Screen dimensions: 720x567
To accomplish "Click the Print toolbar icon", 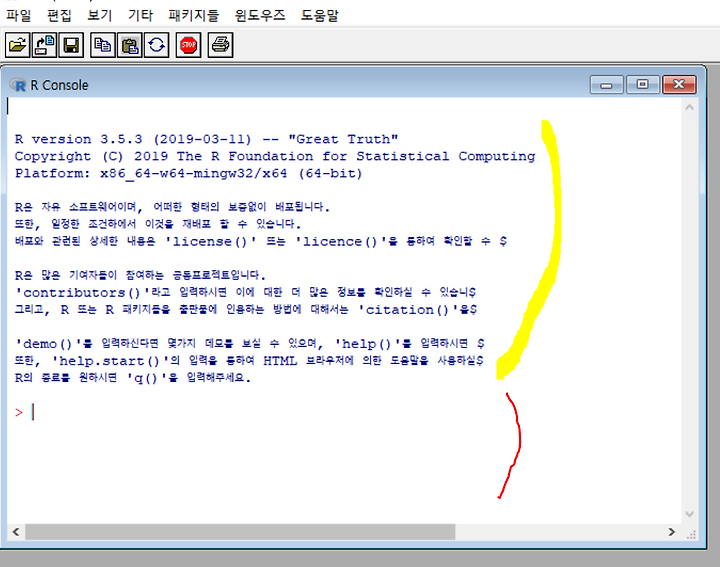I will point(220,45).
